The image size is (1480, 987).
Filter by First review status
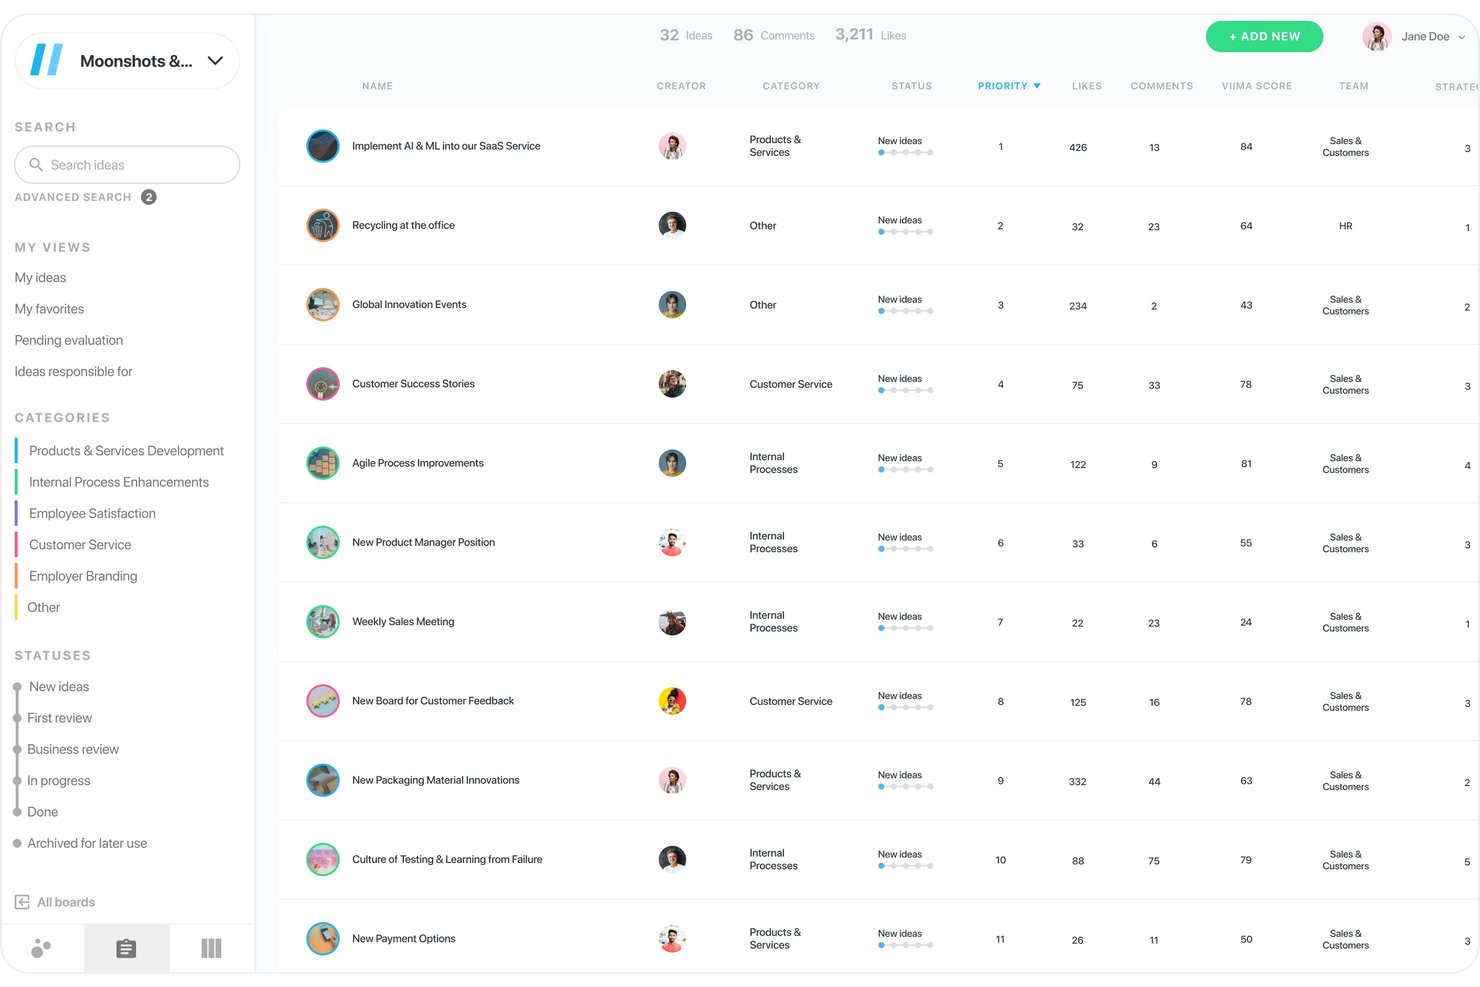[59, 718]
